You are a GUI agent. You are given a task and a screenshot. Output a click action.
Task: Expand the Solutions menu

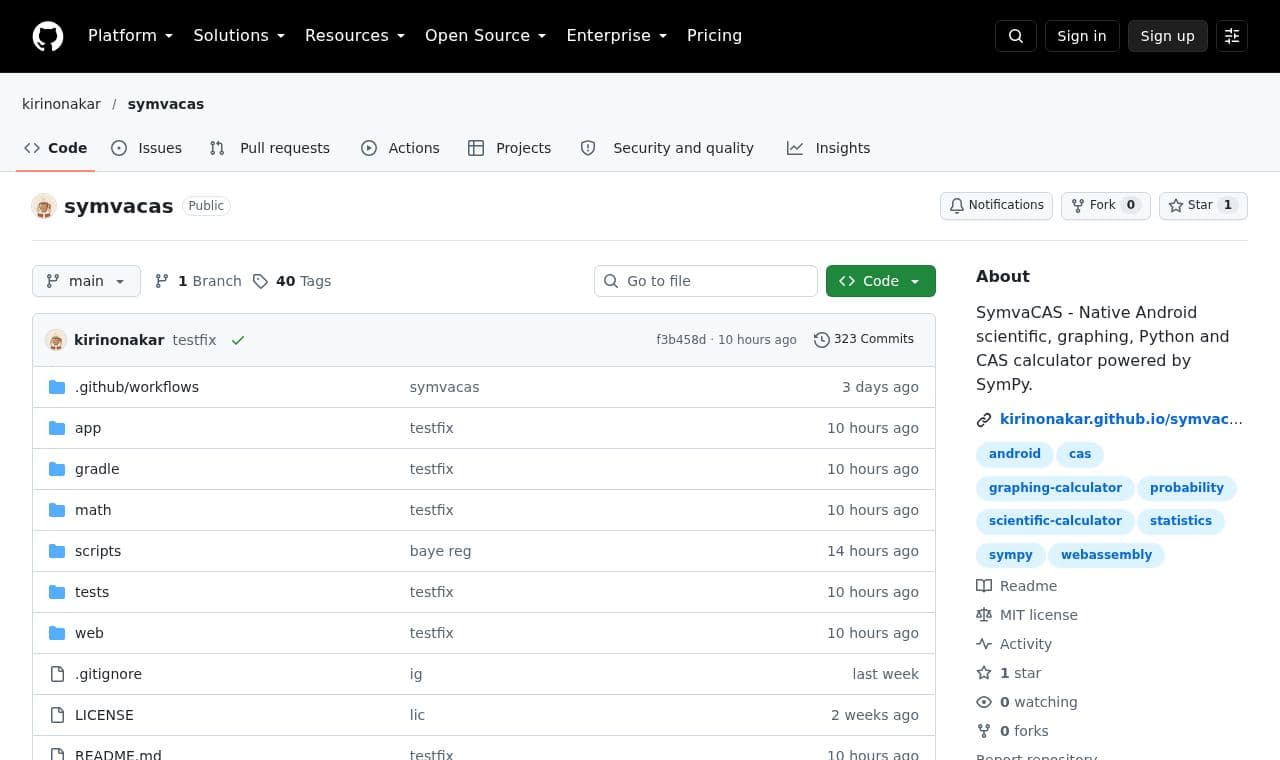pos(239,36)
